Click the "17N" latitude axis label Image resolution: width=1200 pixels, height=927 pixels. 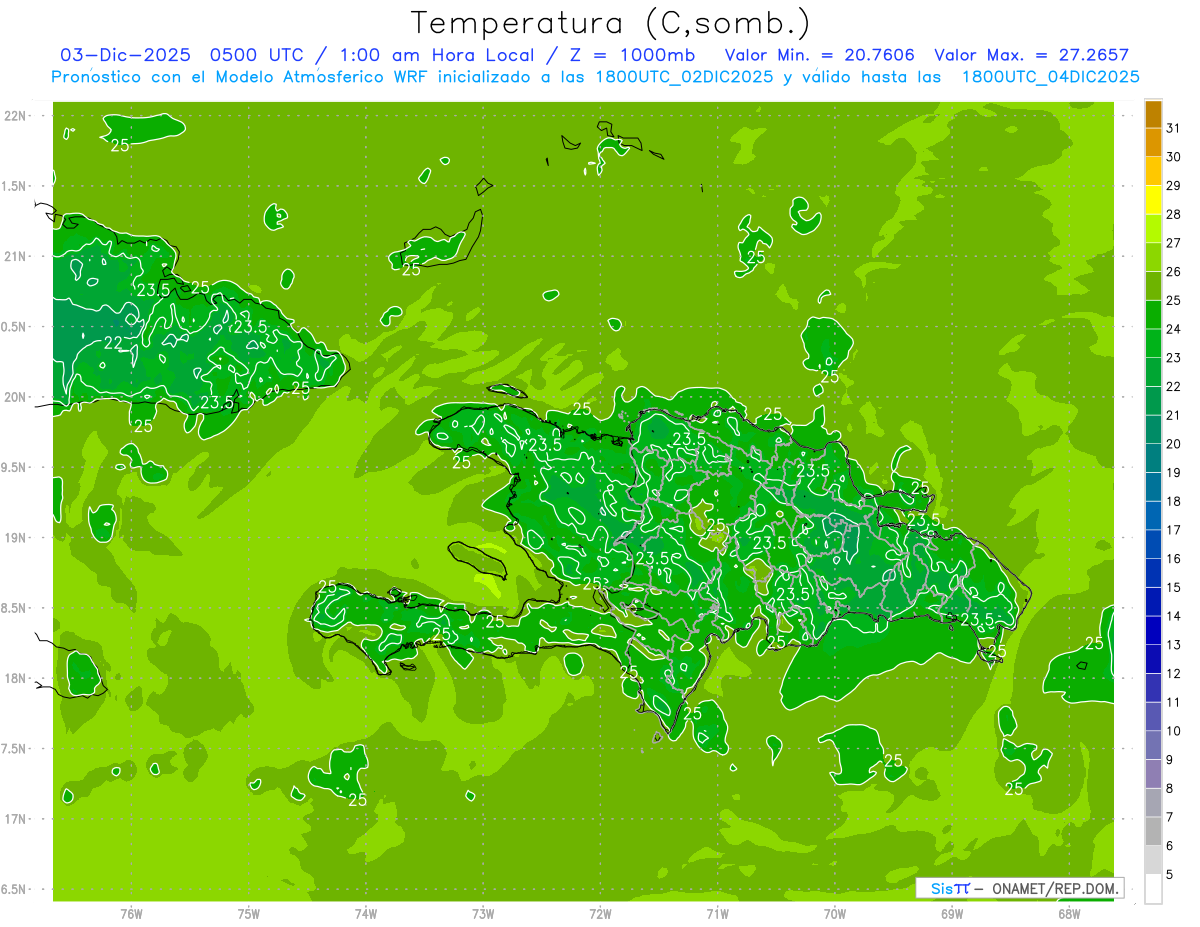pyautogui.click(x=16, y=819)
